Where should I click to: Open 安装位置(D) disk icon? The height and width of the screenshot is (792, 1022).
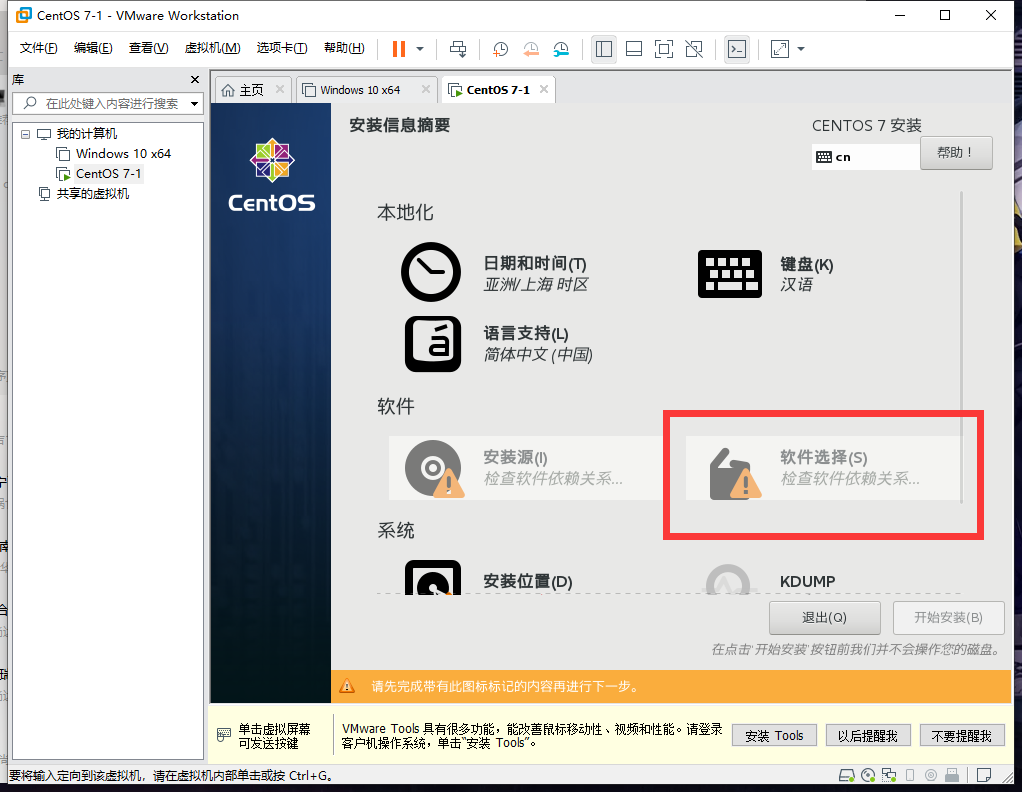433,578
